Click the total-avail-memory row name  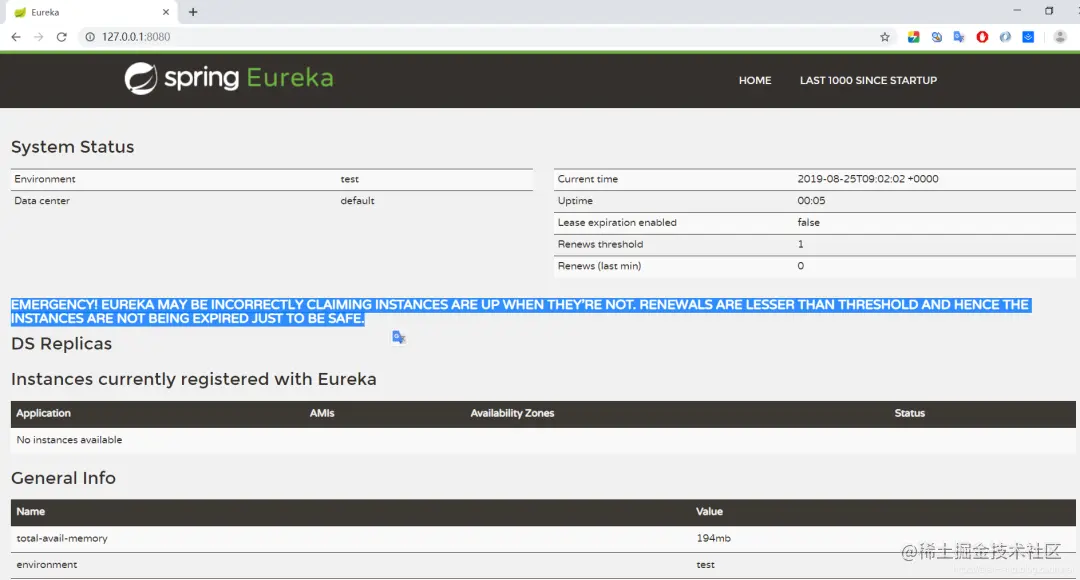coord(62,539)
